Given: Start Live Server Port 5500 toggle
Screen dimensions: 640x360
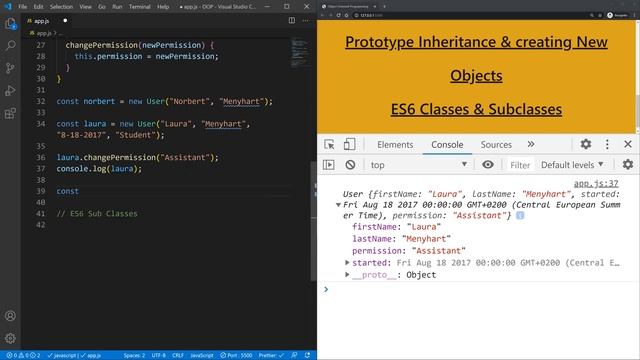Looking at the screenshot, I should (x=236, y=355).
